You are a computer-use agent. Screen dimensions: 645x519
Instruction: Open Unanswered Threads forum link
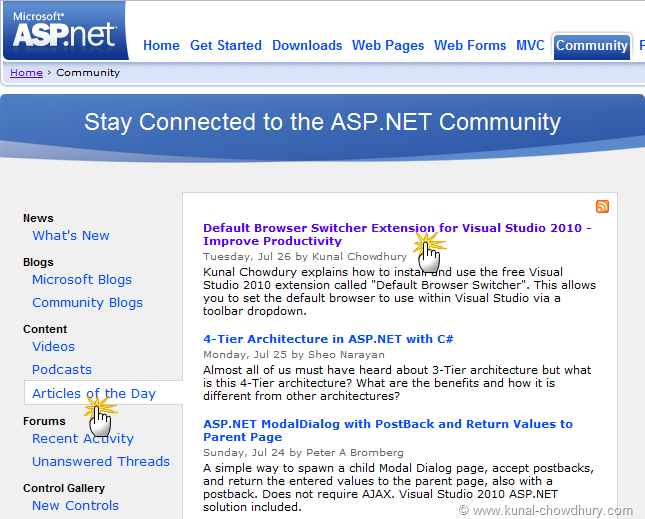tap(101, 462)
